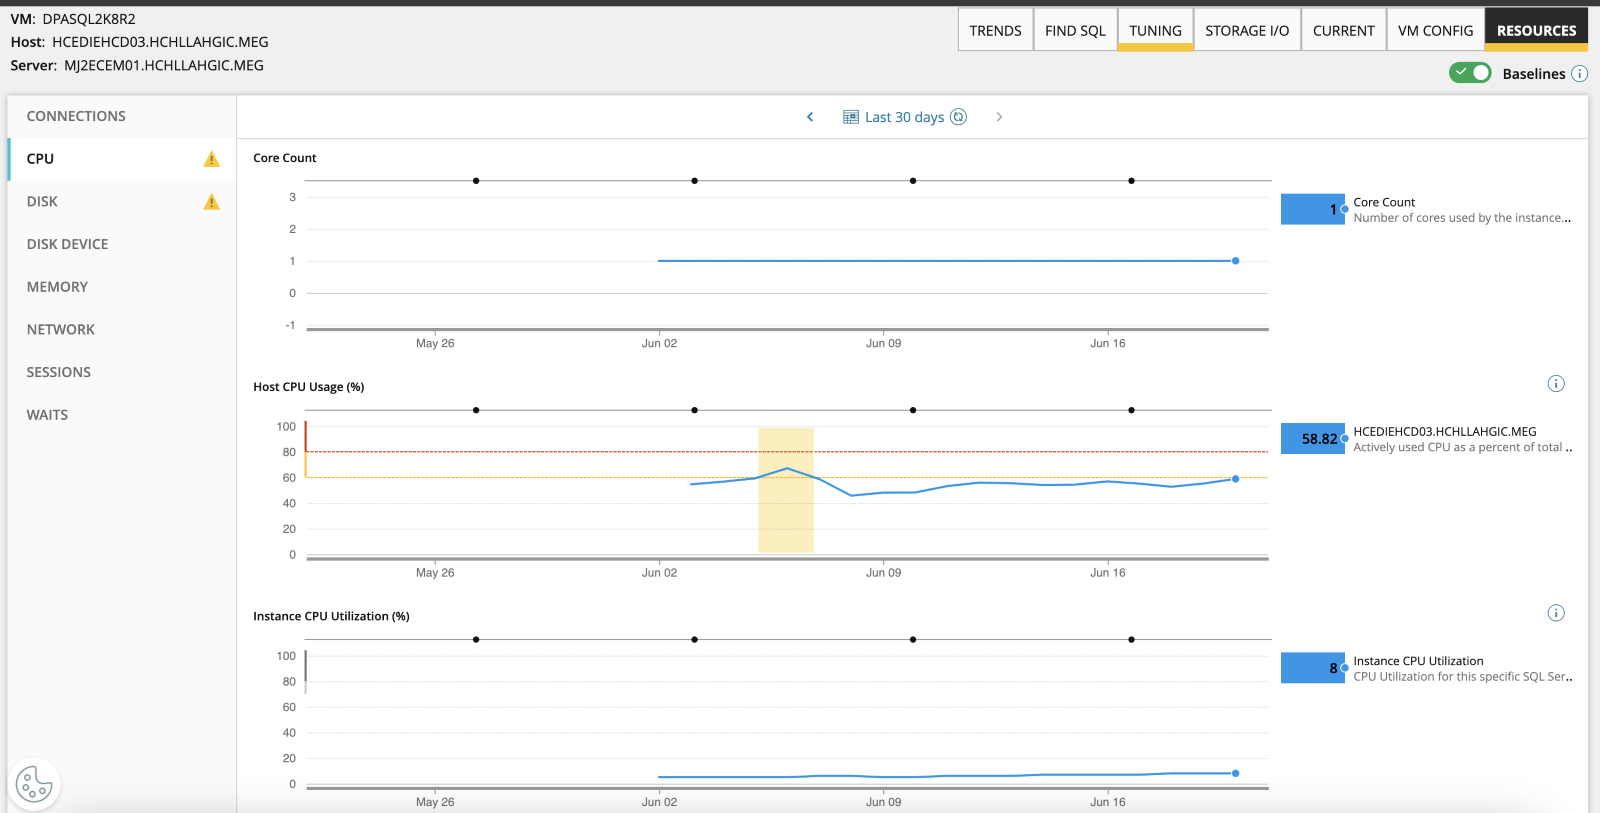Click the Instance CPU value 8 legend box
Viewport: 1600px width, 813px height.
[x=1313, y=668]
